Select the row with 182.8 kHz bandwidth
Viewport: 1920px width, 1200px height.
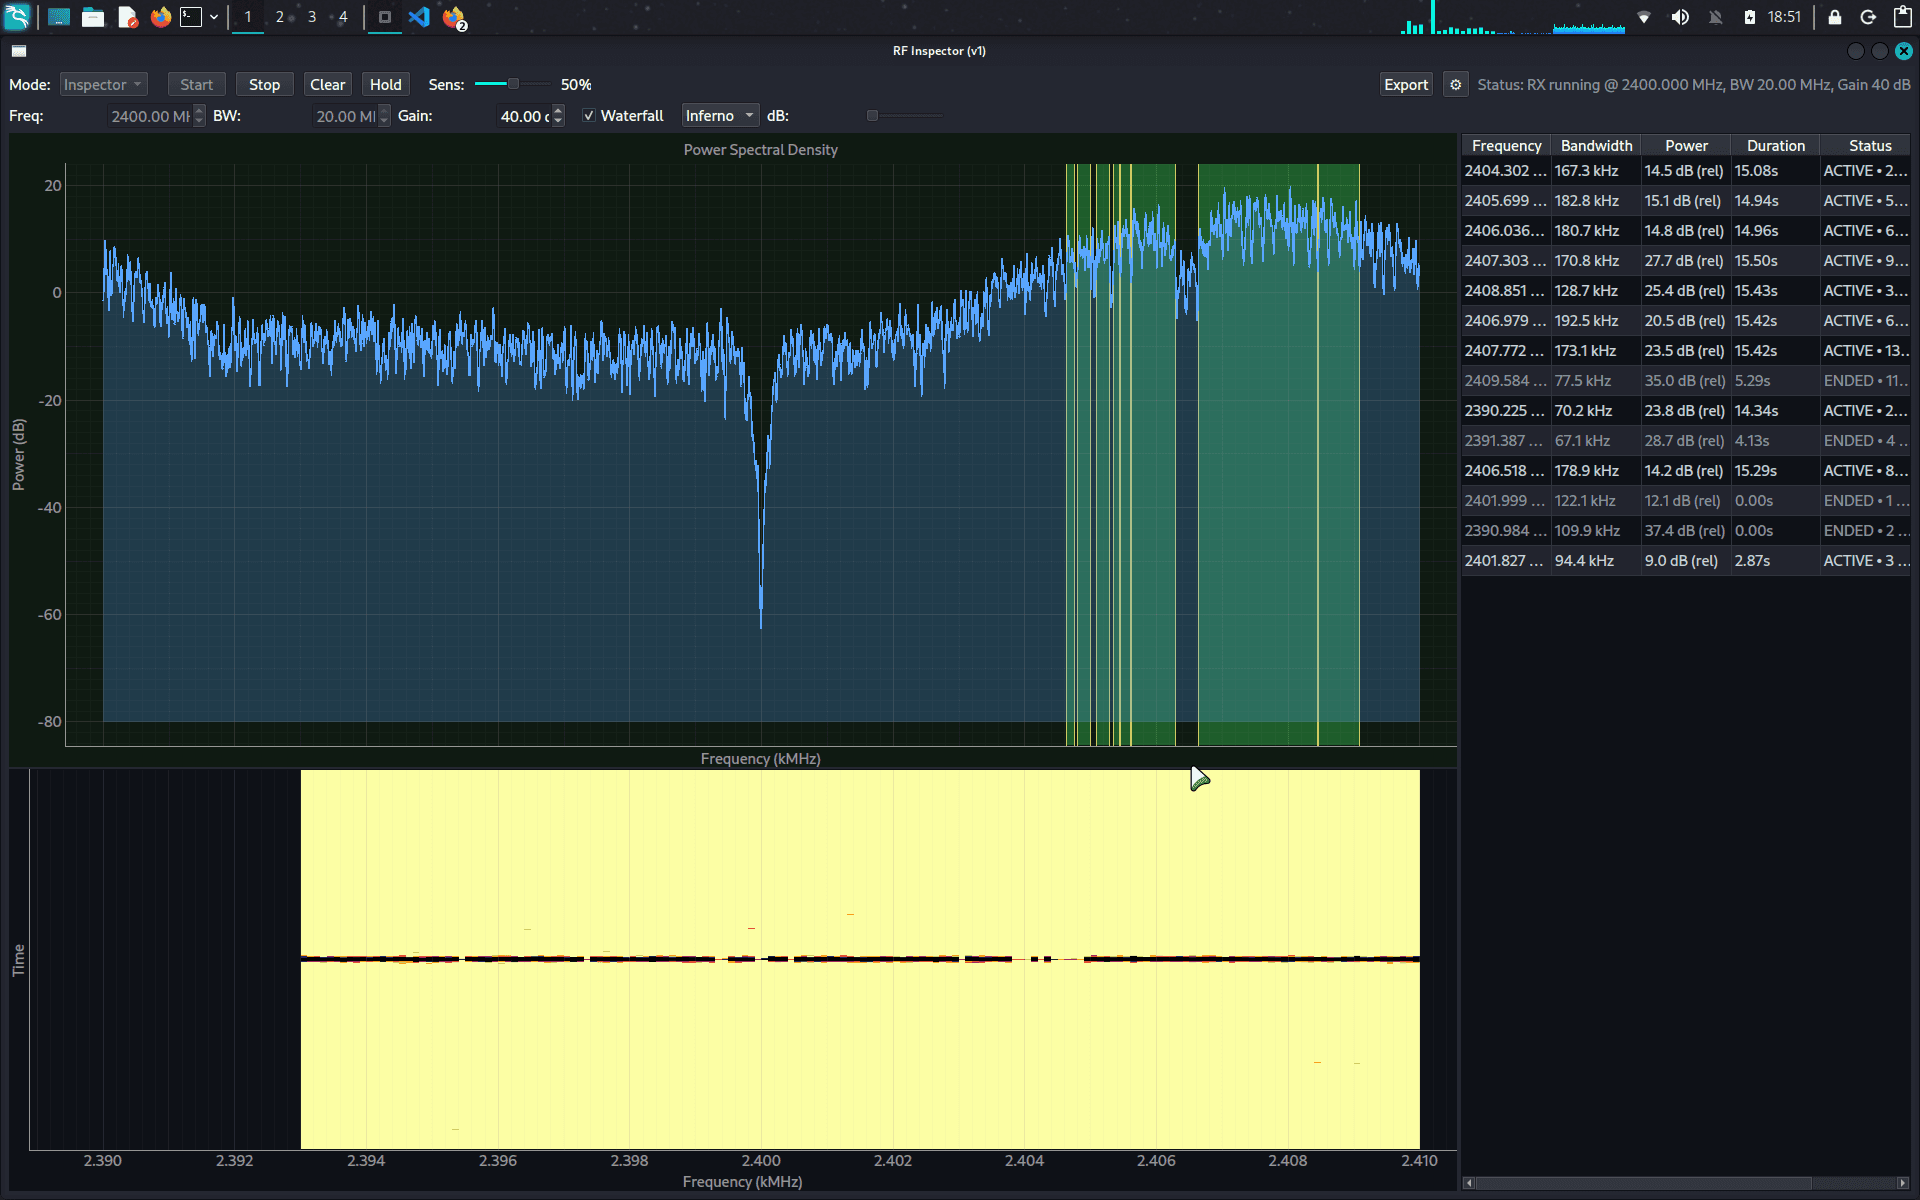click(1686, 201)
